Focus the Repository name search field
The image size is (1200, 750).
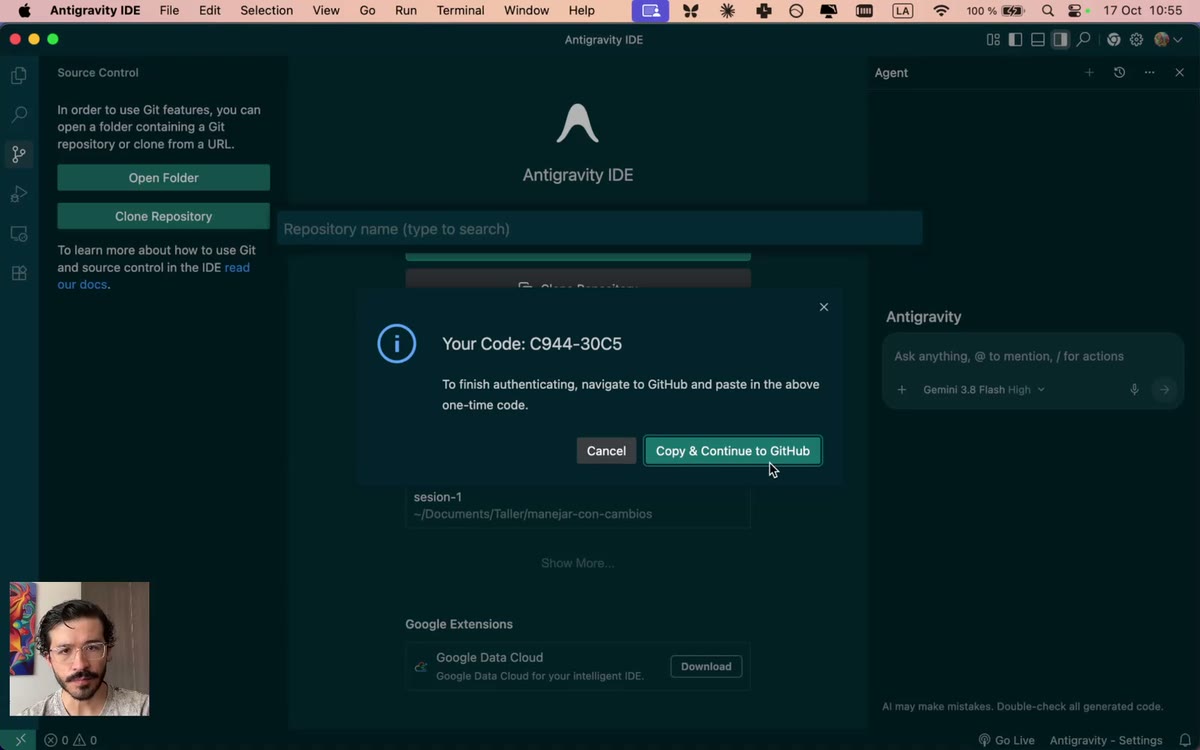[600, 229]
